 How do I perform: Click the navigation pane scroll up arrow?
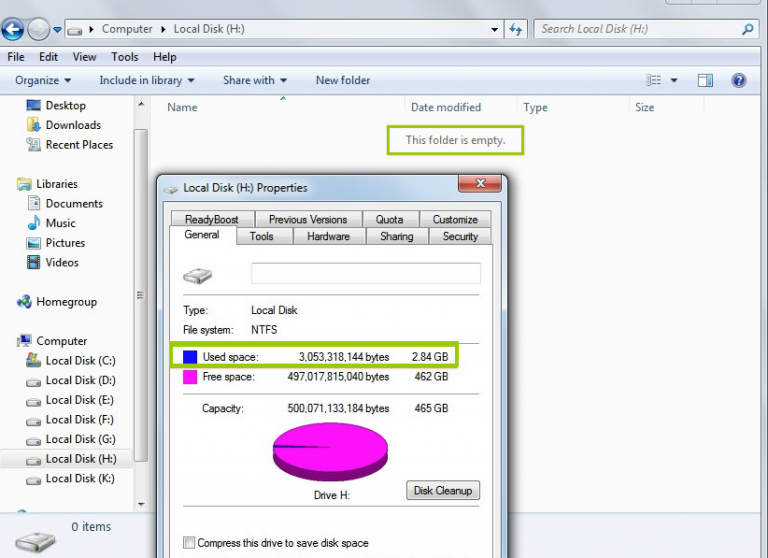pos(141,104)
